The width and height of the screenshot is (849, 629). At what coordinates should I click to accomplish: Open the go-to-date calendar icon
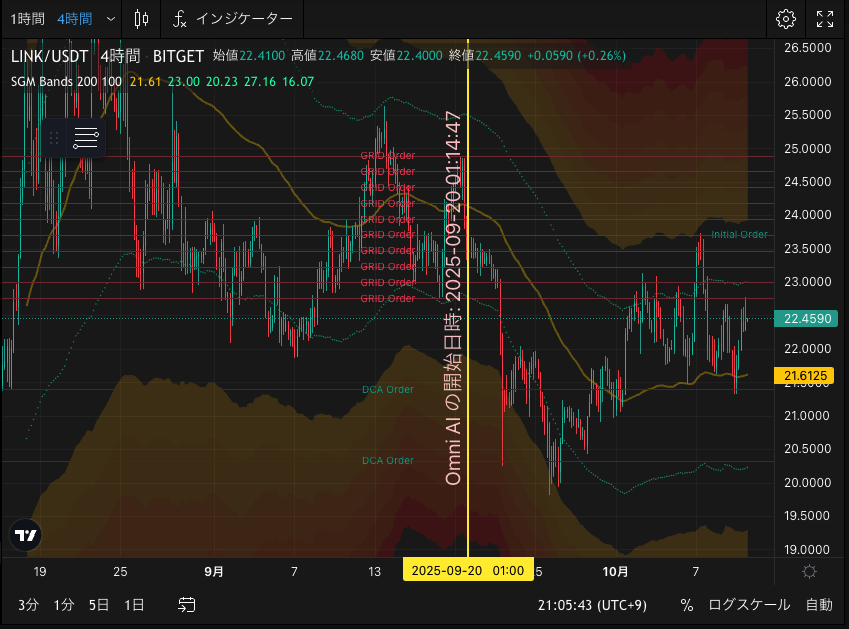coord(187,604)
